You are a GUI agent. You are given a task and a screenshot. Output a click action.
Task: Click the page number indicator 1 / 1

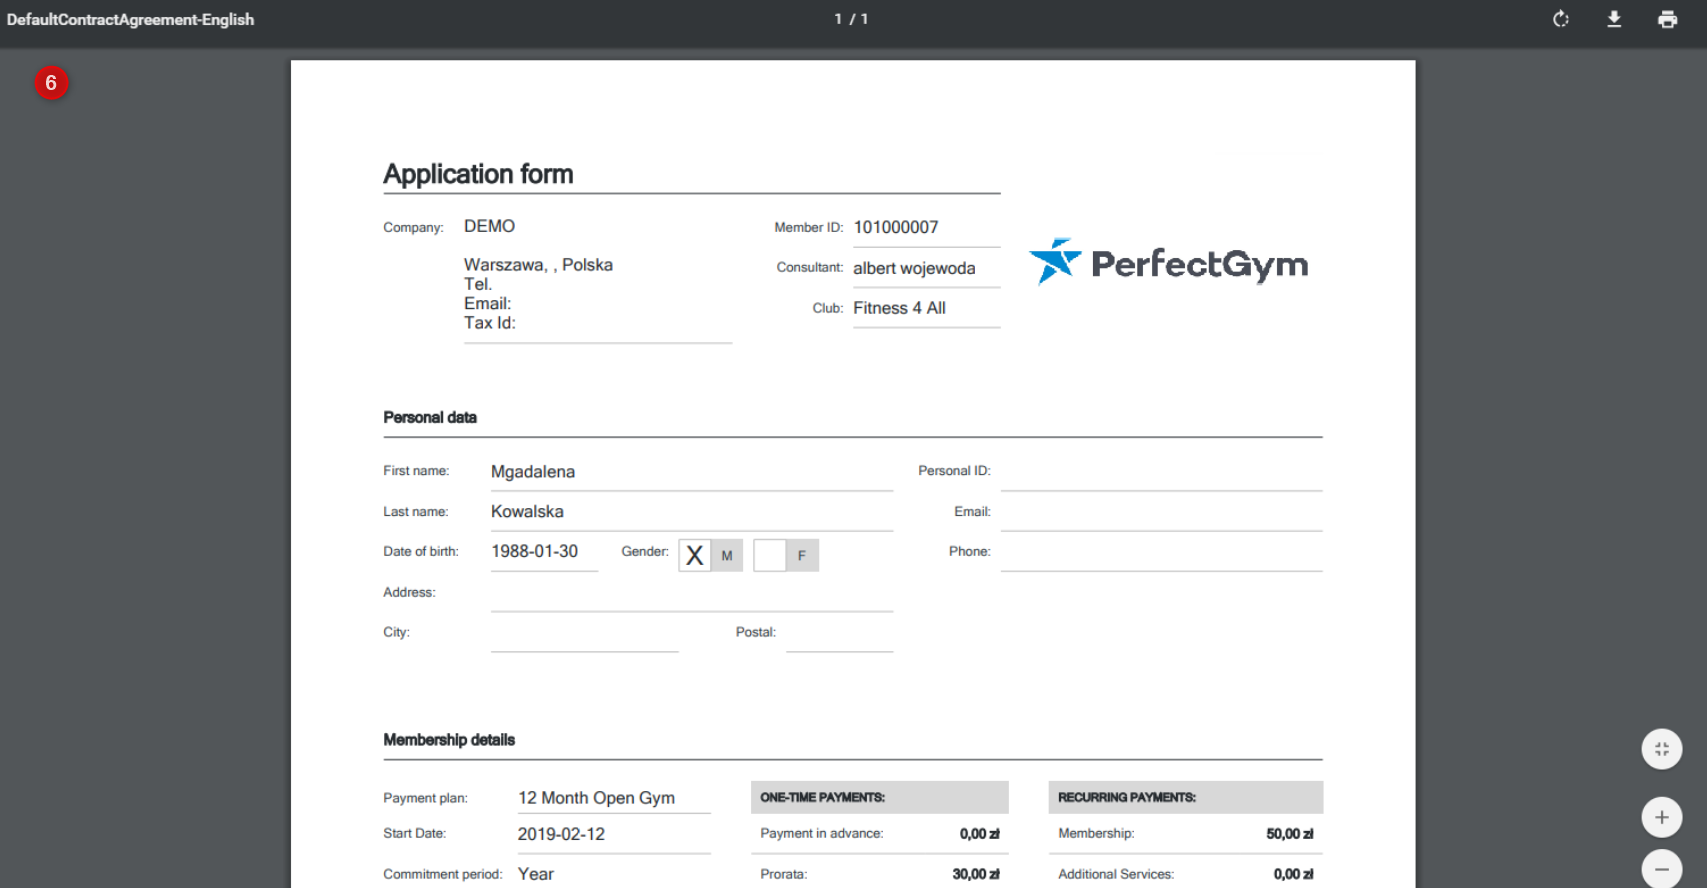pyautogui.click(x=851, y=19)
